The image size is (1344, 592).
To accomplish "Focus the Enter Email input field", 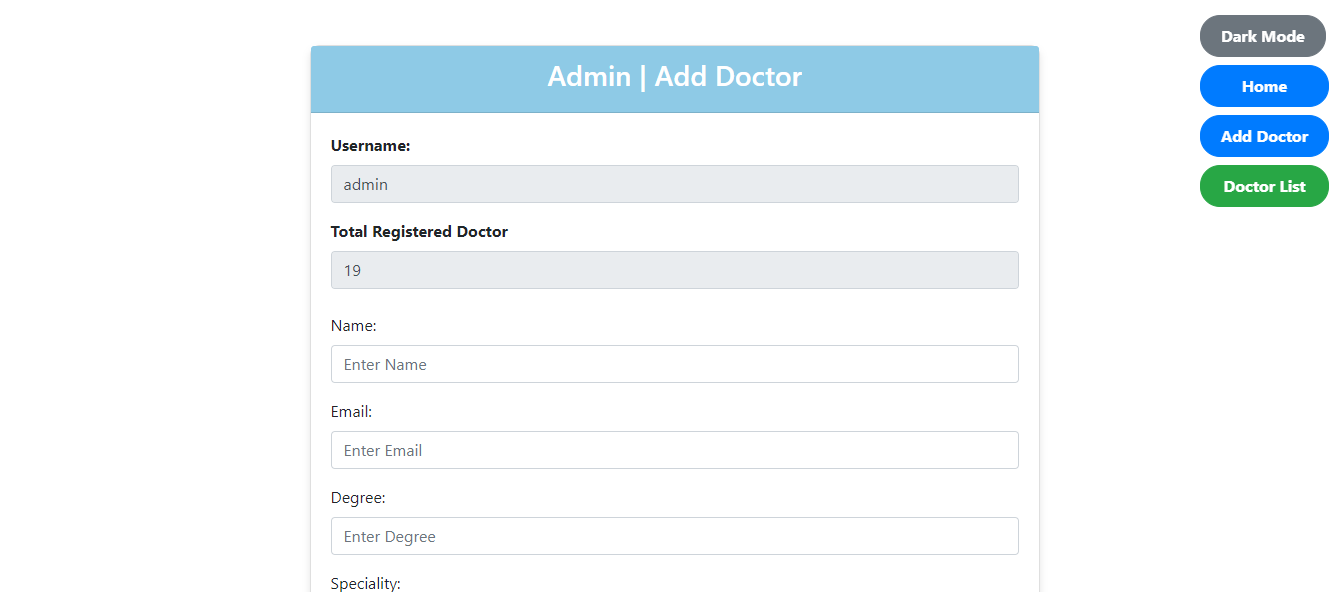I will 675,450.
